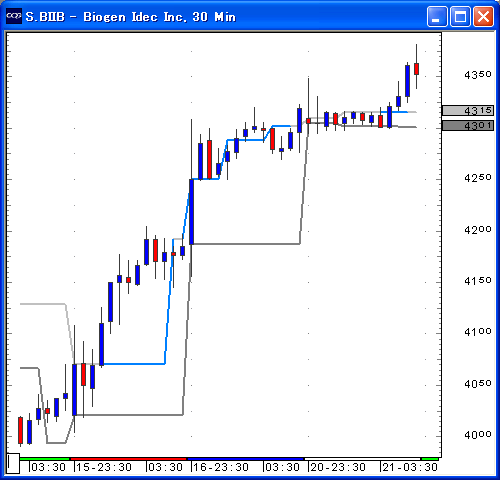The image size is (500, 480).
Task: Click the 4050 price axis label
Action: click(478, 384)
